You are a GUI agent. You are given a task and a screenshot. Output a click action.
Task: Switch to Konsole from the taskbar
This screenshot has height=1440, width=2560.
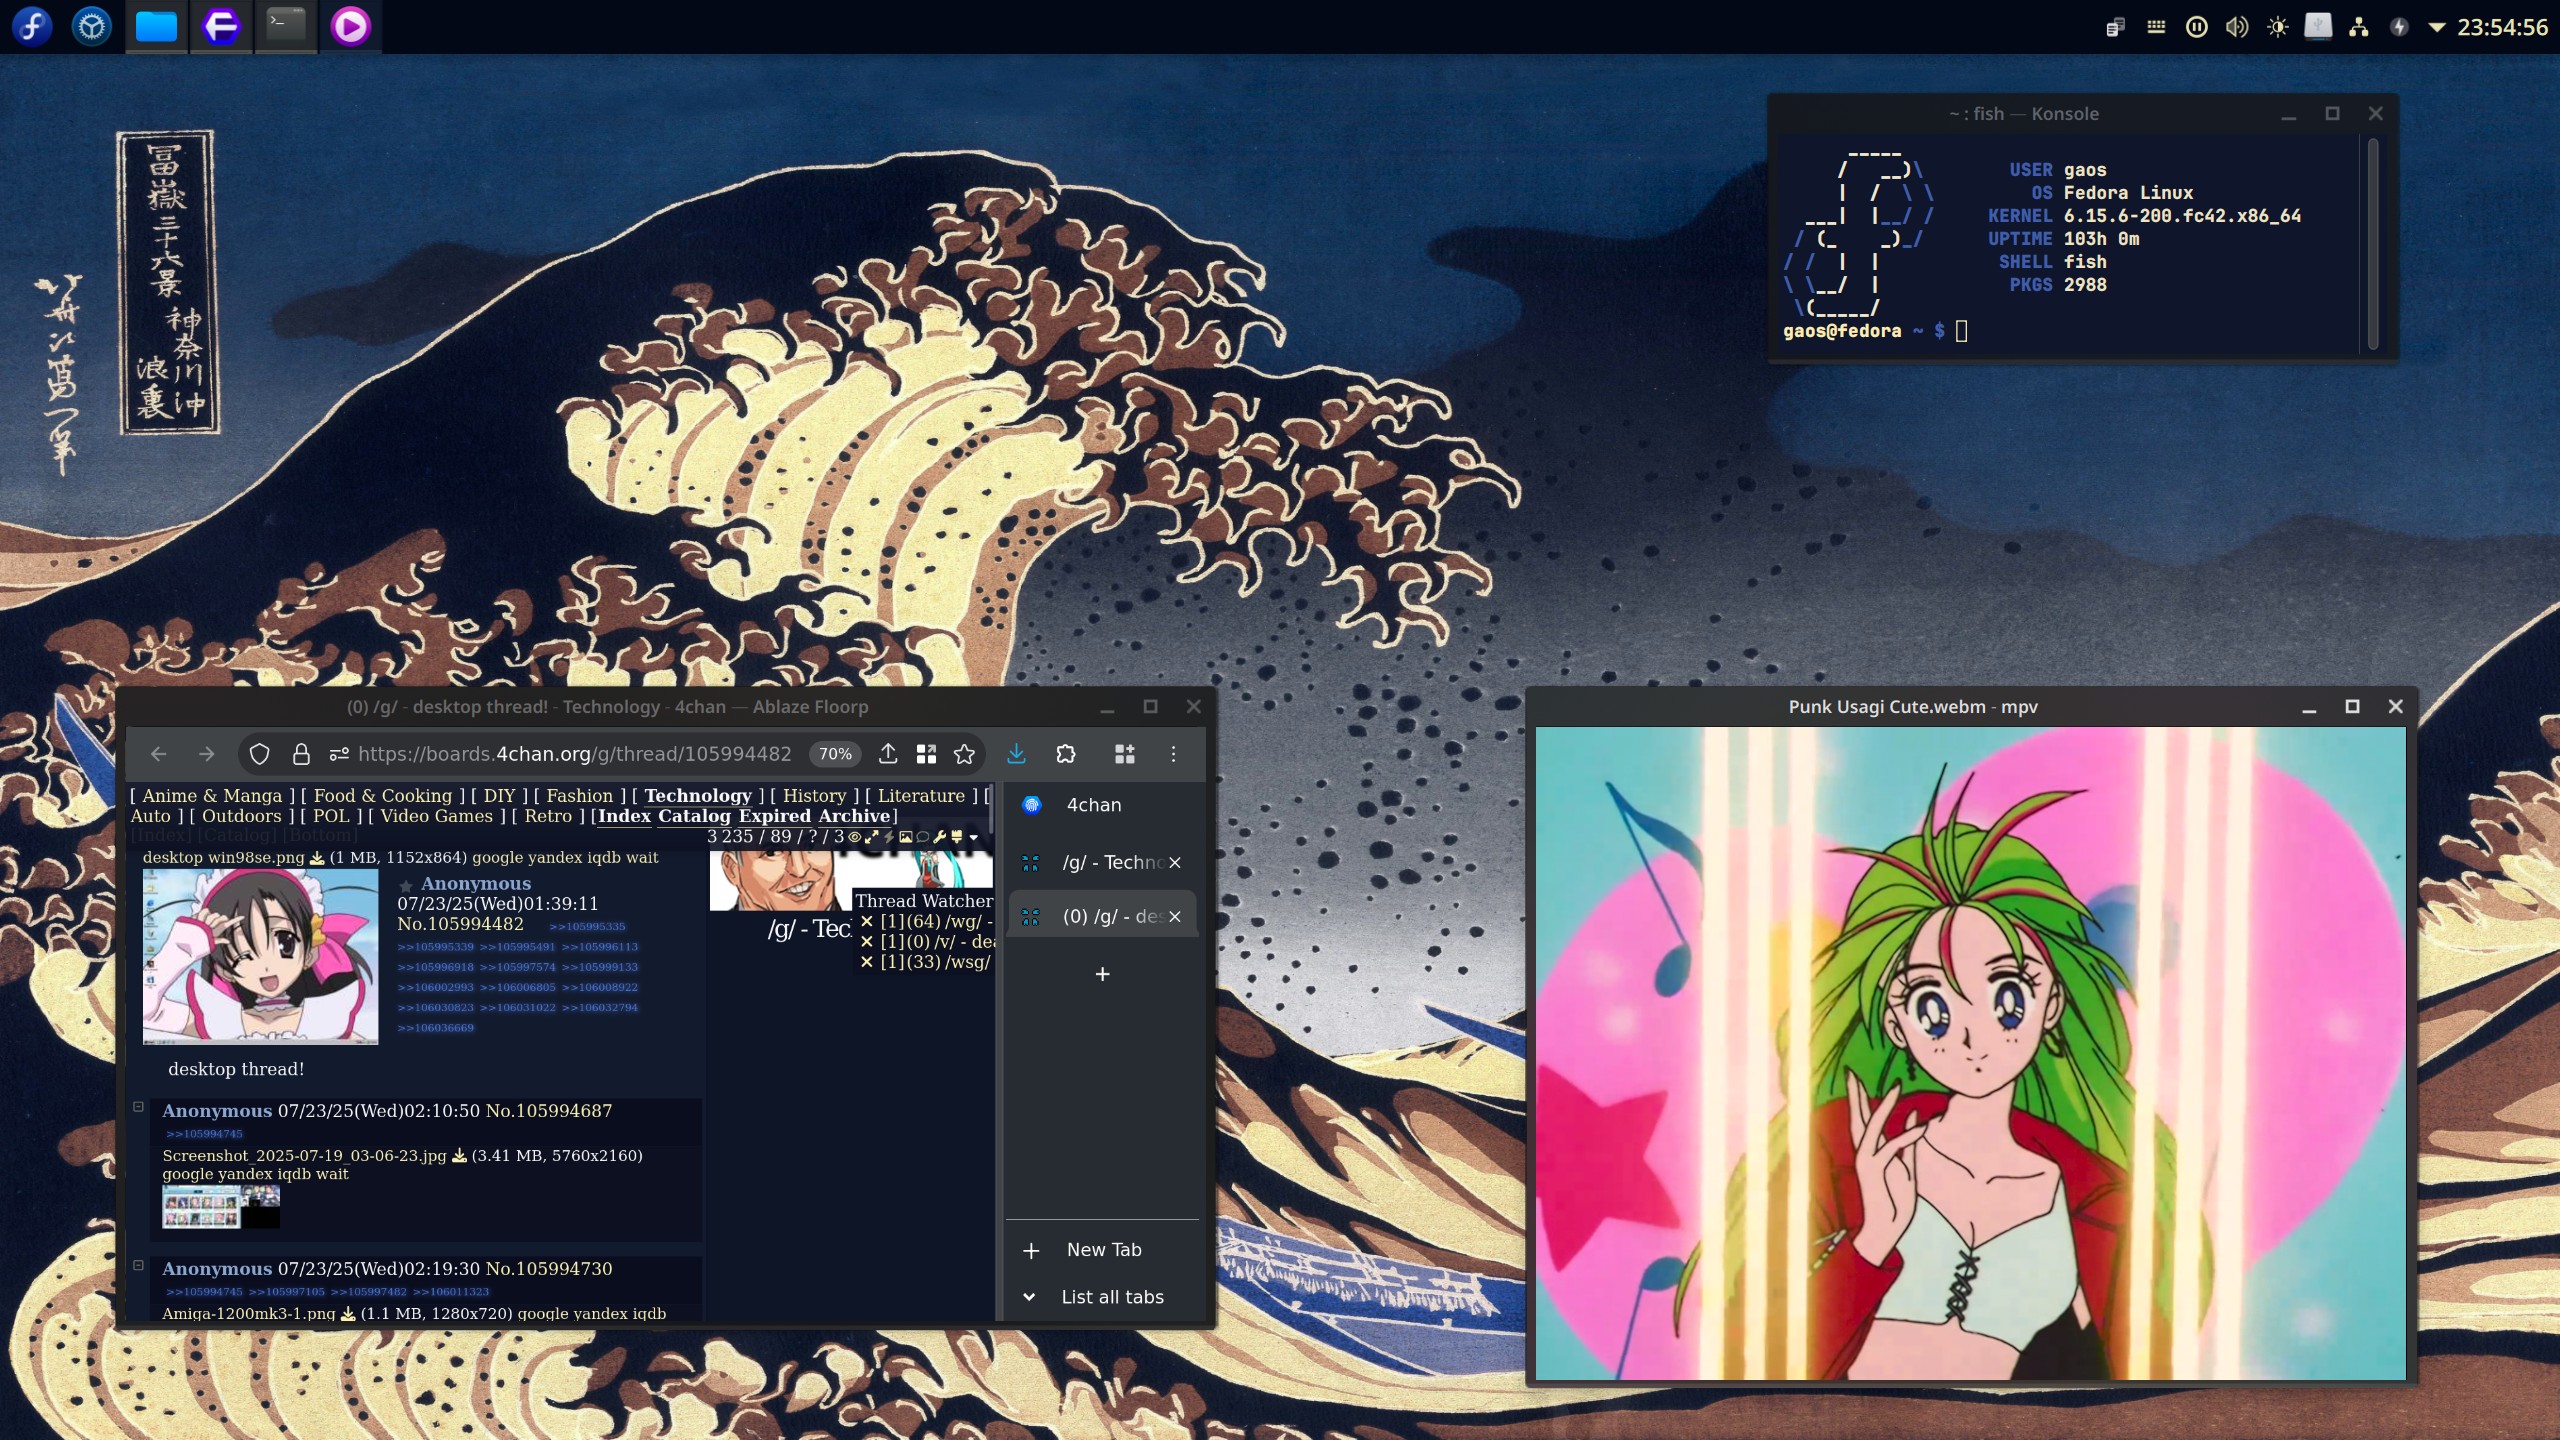[x=286, y=26]
